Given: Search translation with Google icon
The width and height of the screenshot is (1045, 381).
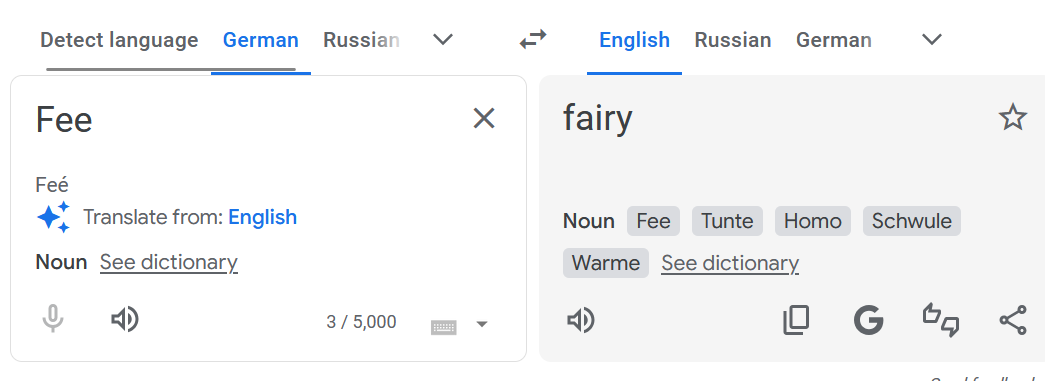Looking at the screenshot, I should (868, 320).
